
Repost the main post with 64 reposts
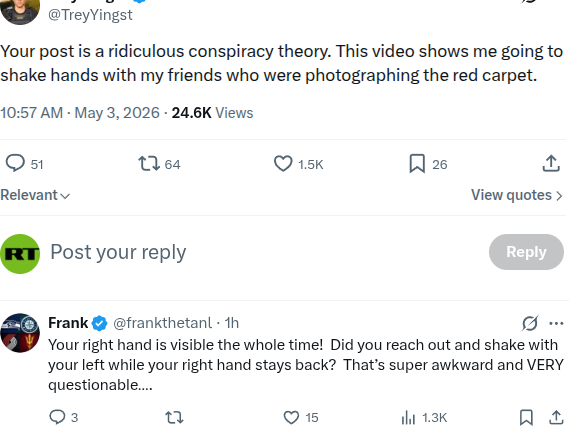[159, 164]
